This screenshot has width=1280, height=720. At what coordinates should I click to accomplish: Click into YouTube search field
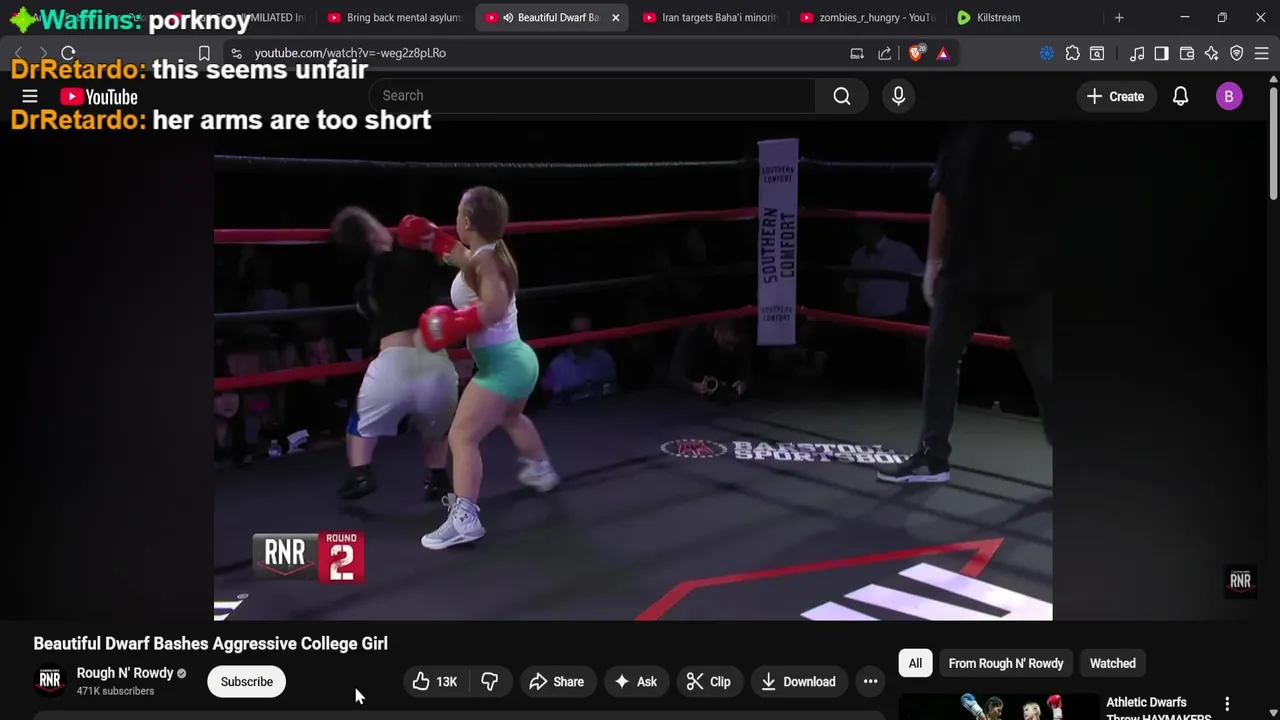click(x=592, y=96)
